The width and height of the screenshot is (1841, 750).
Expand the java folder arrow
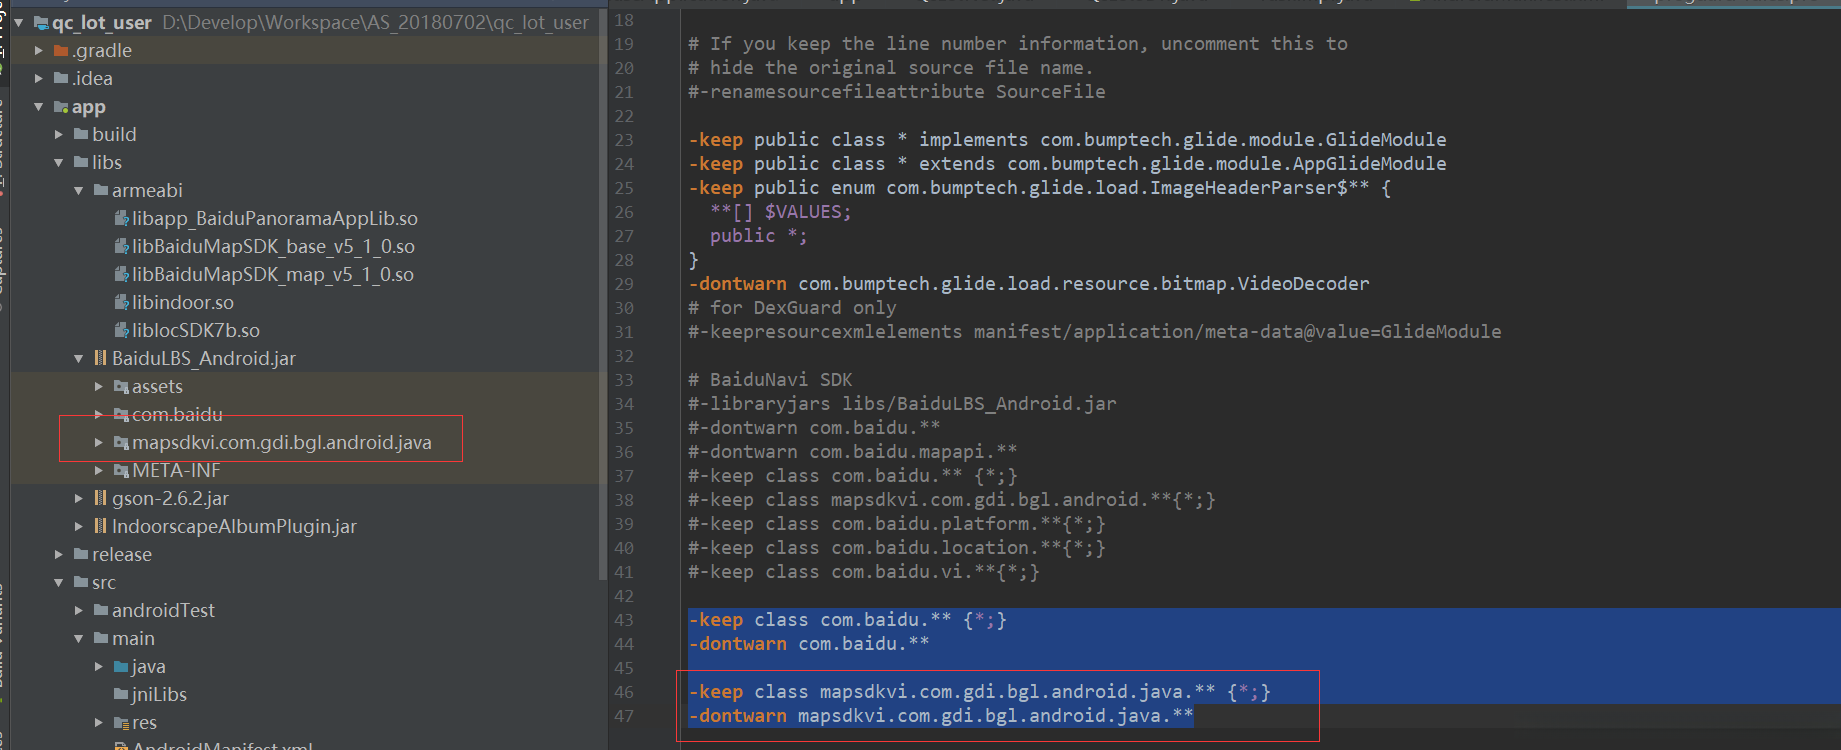tap(99, 666)
